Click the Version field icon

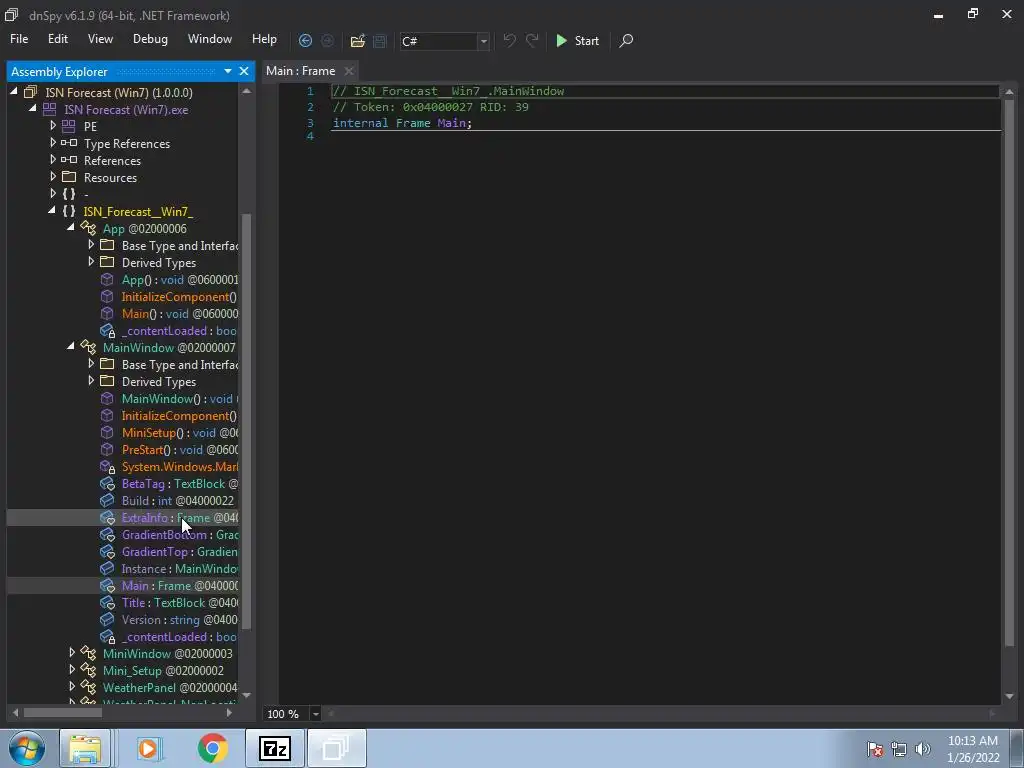click(107, 620)
